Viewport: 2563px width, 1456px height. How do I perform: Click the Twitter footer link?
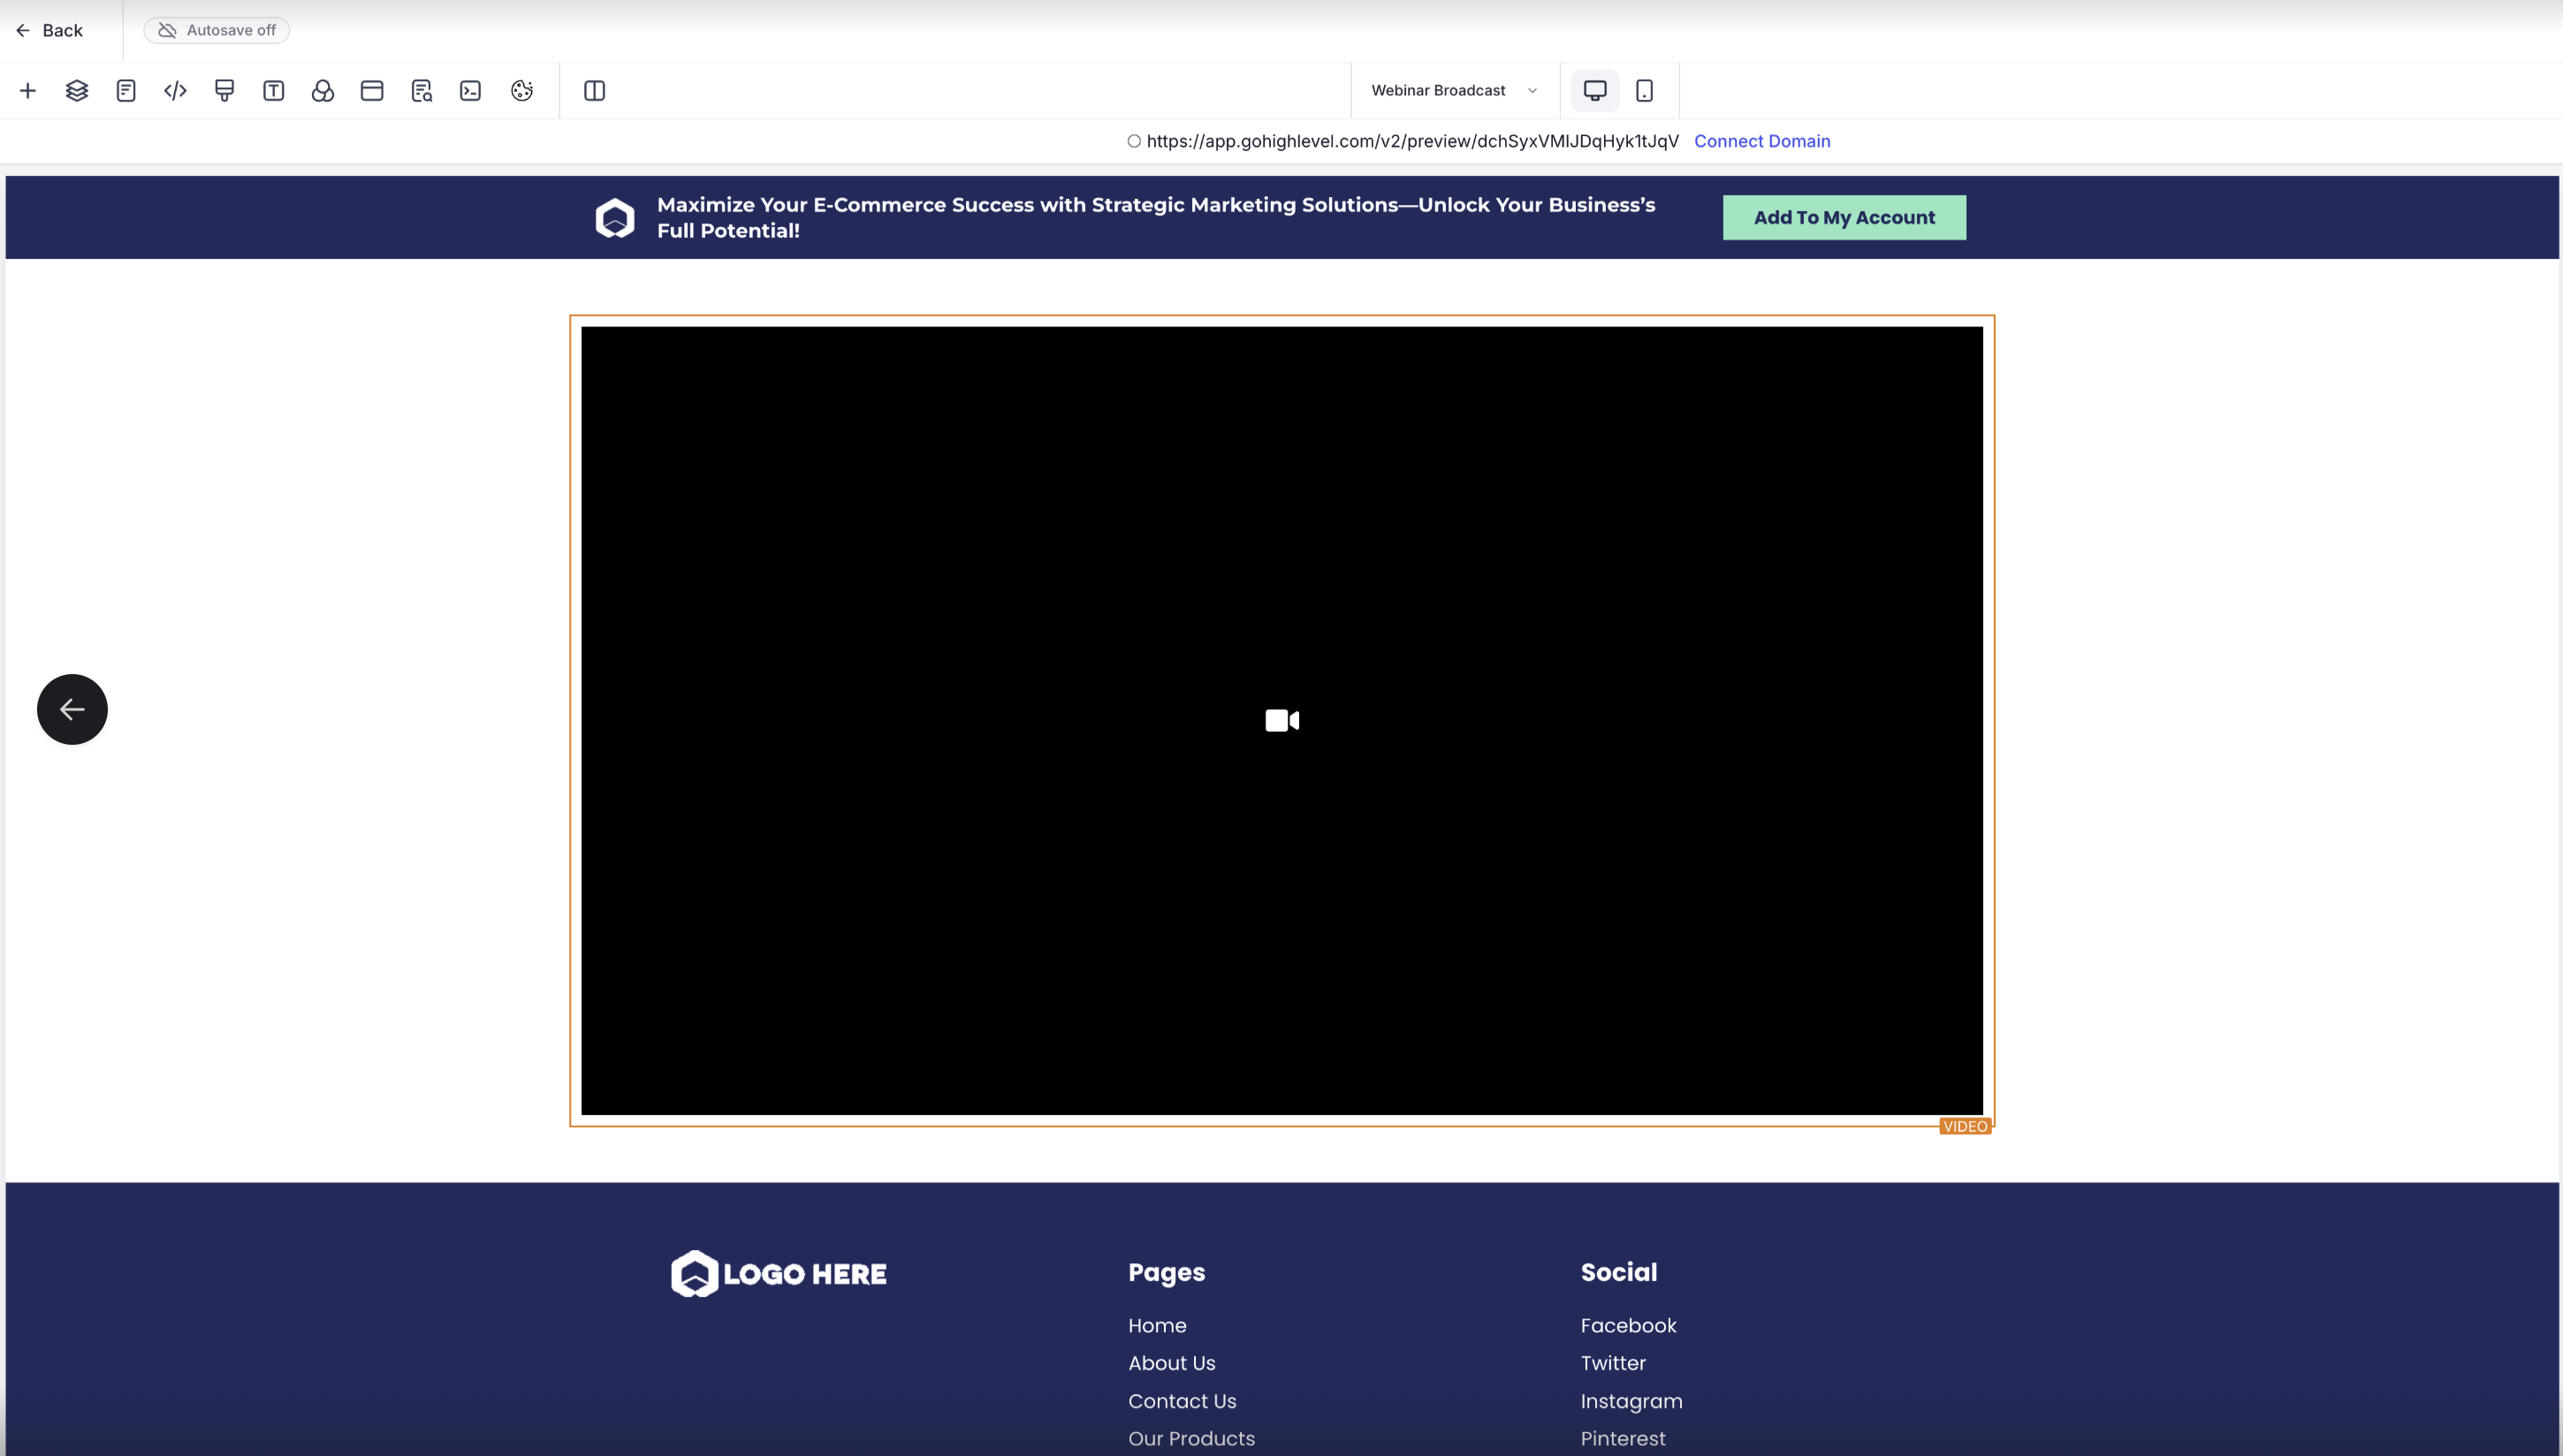1613,1363
